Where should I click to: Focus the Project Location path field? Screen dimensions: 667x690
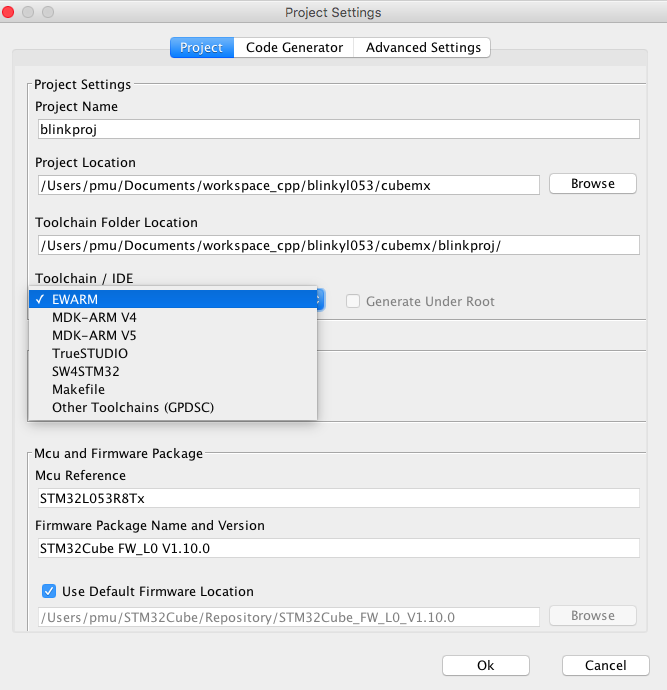pos(289,185)
